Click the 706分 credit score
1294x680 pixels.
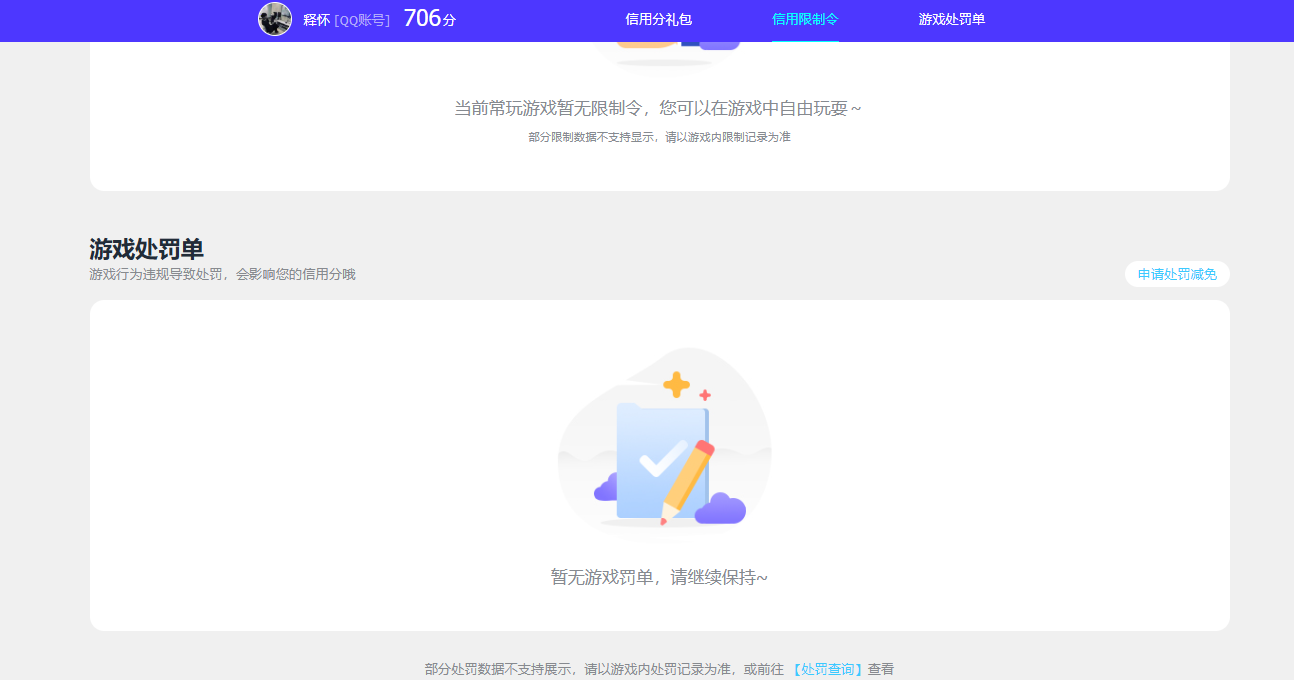[x=430, y=18]
